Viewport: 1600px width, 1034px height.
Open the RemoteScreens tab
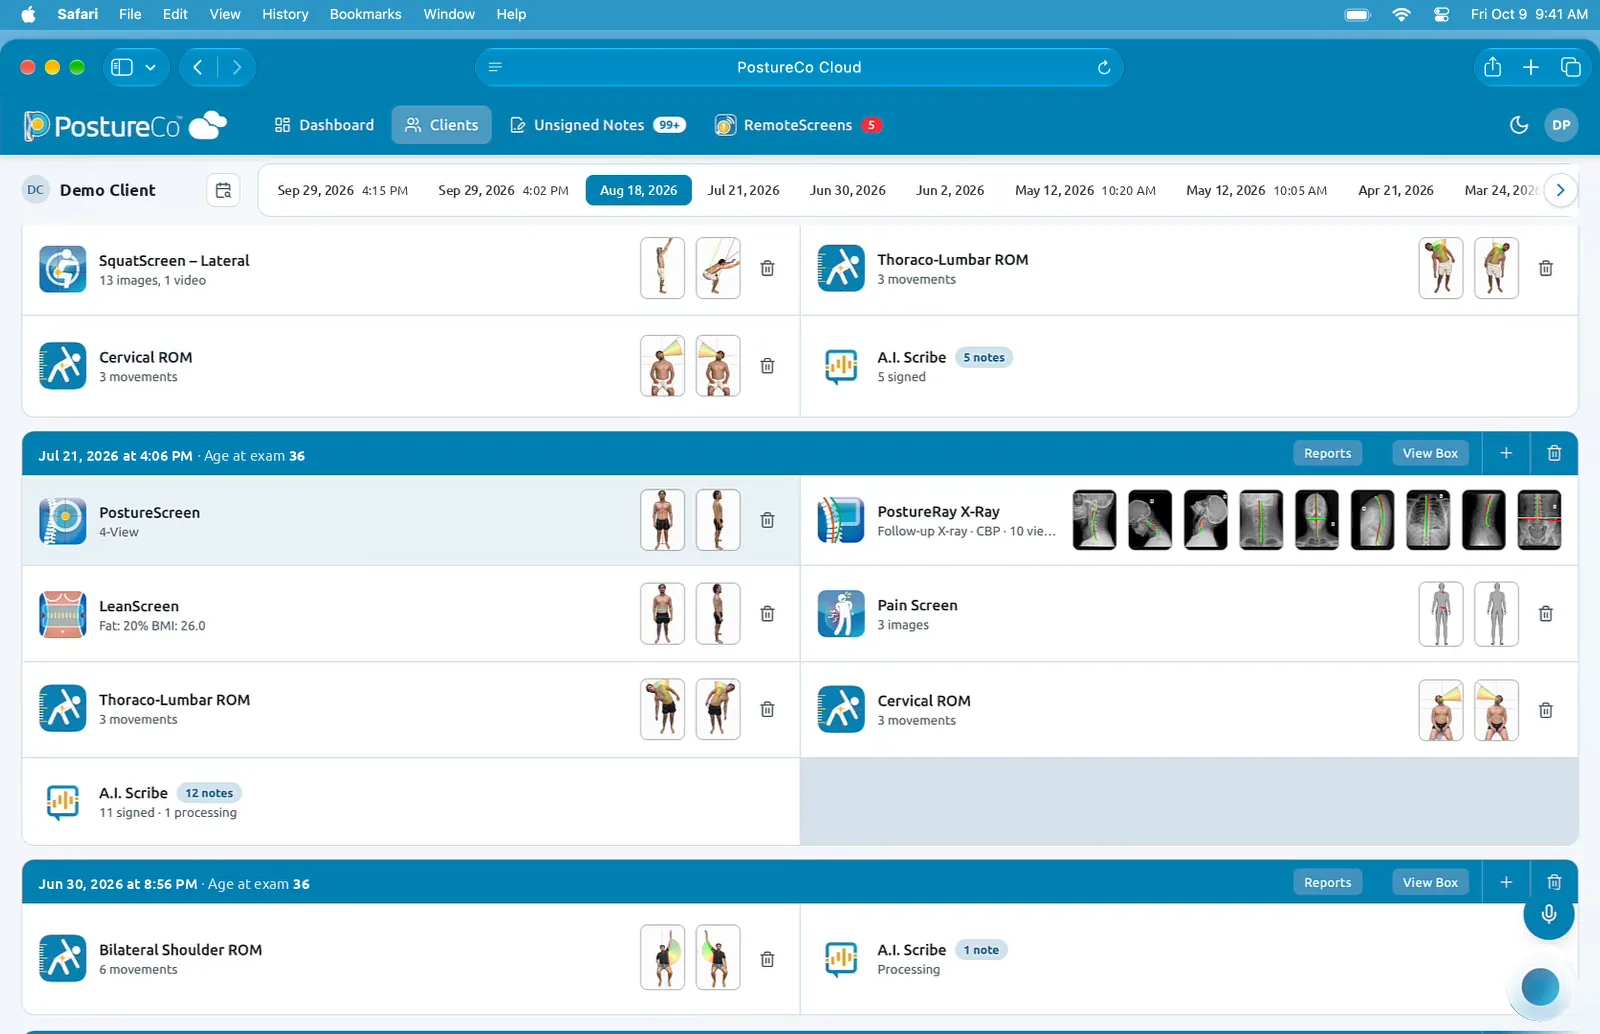click(x=798, y=125)
